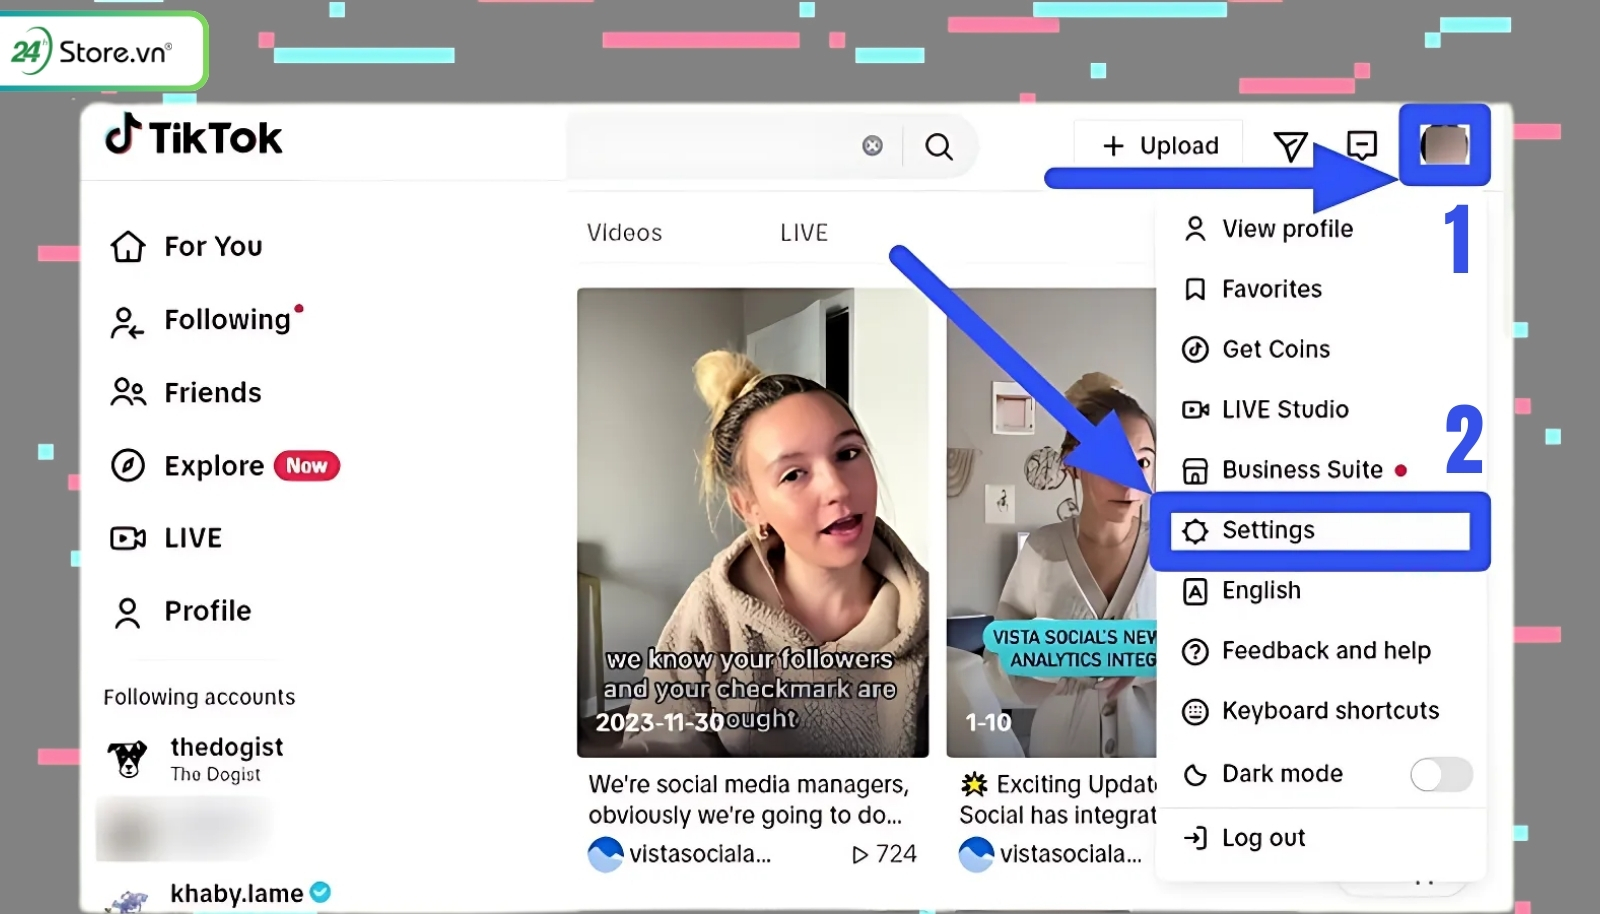
Task: Open 'We're social media managers' video caption
Action: pyautogui.click(x=748, y=799)
